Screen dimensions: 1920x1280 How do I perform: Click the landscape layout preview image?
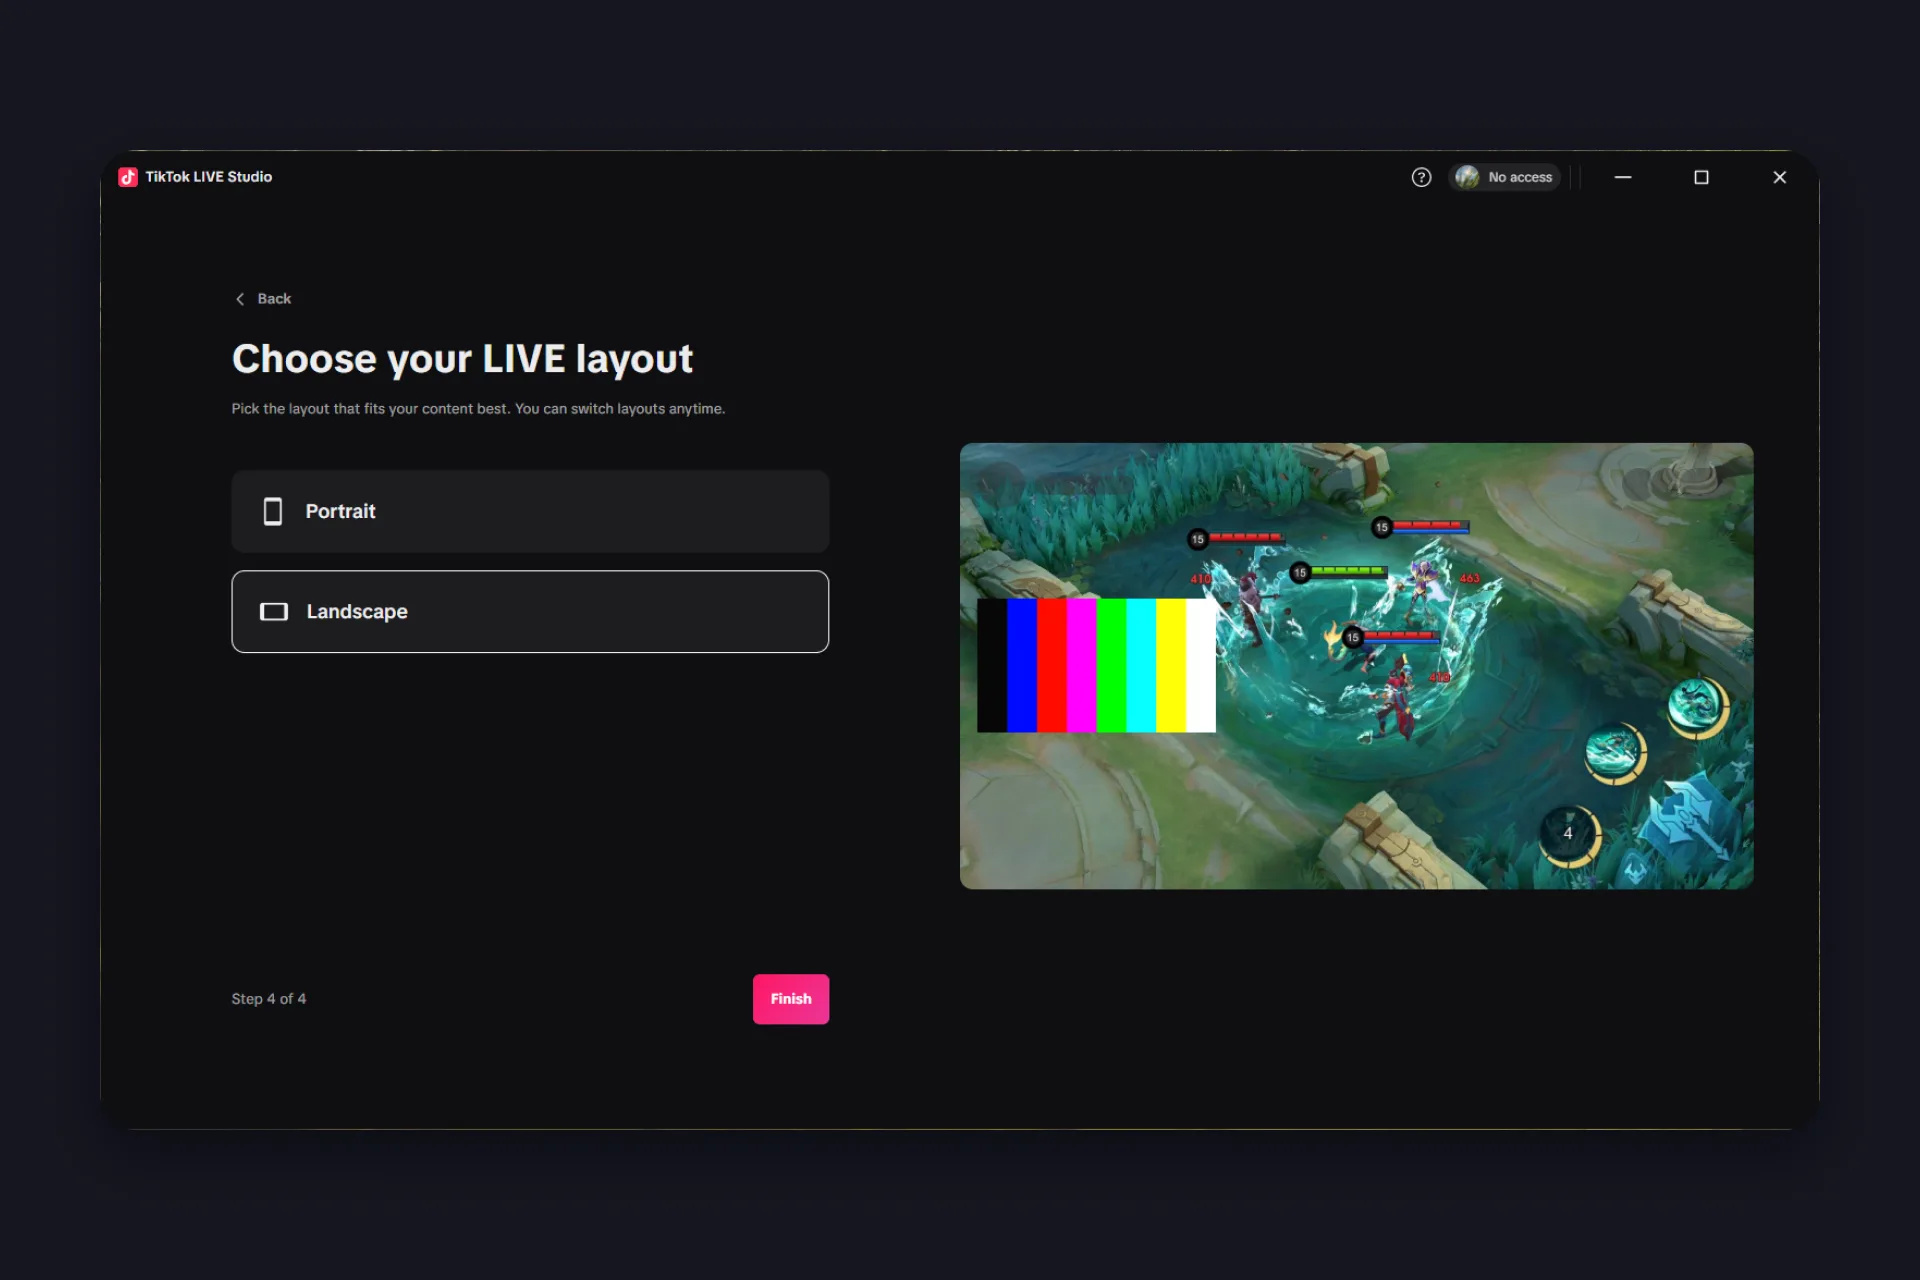(x=1356, y=666)
